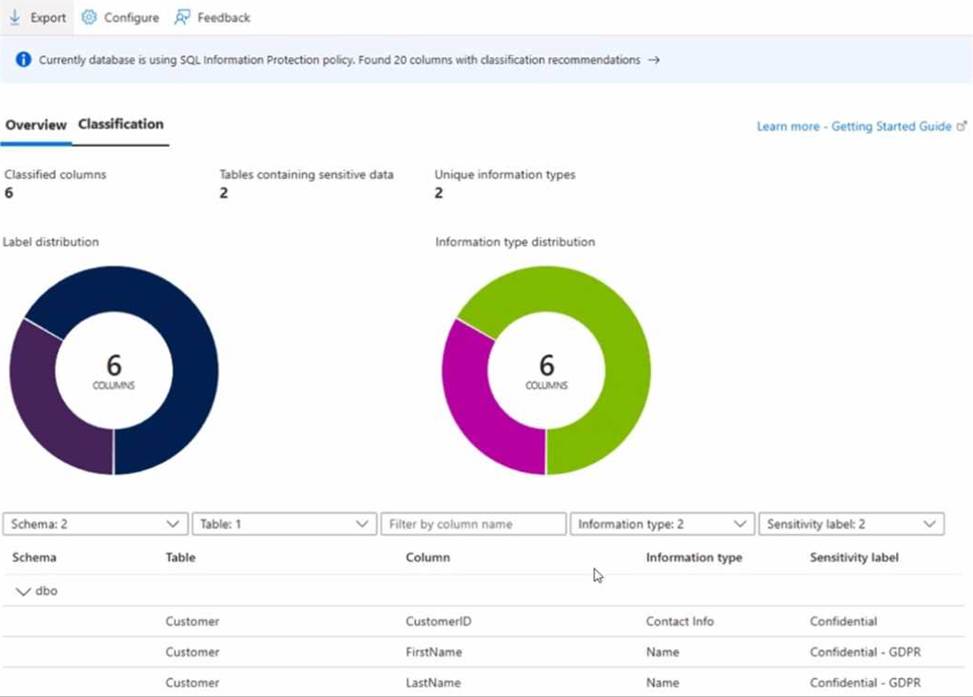Click the arrow after classification recommendations
This screenshot has width=973, height=697.
coord(653,60)
